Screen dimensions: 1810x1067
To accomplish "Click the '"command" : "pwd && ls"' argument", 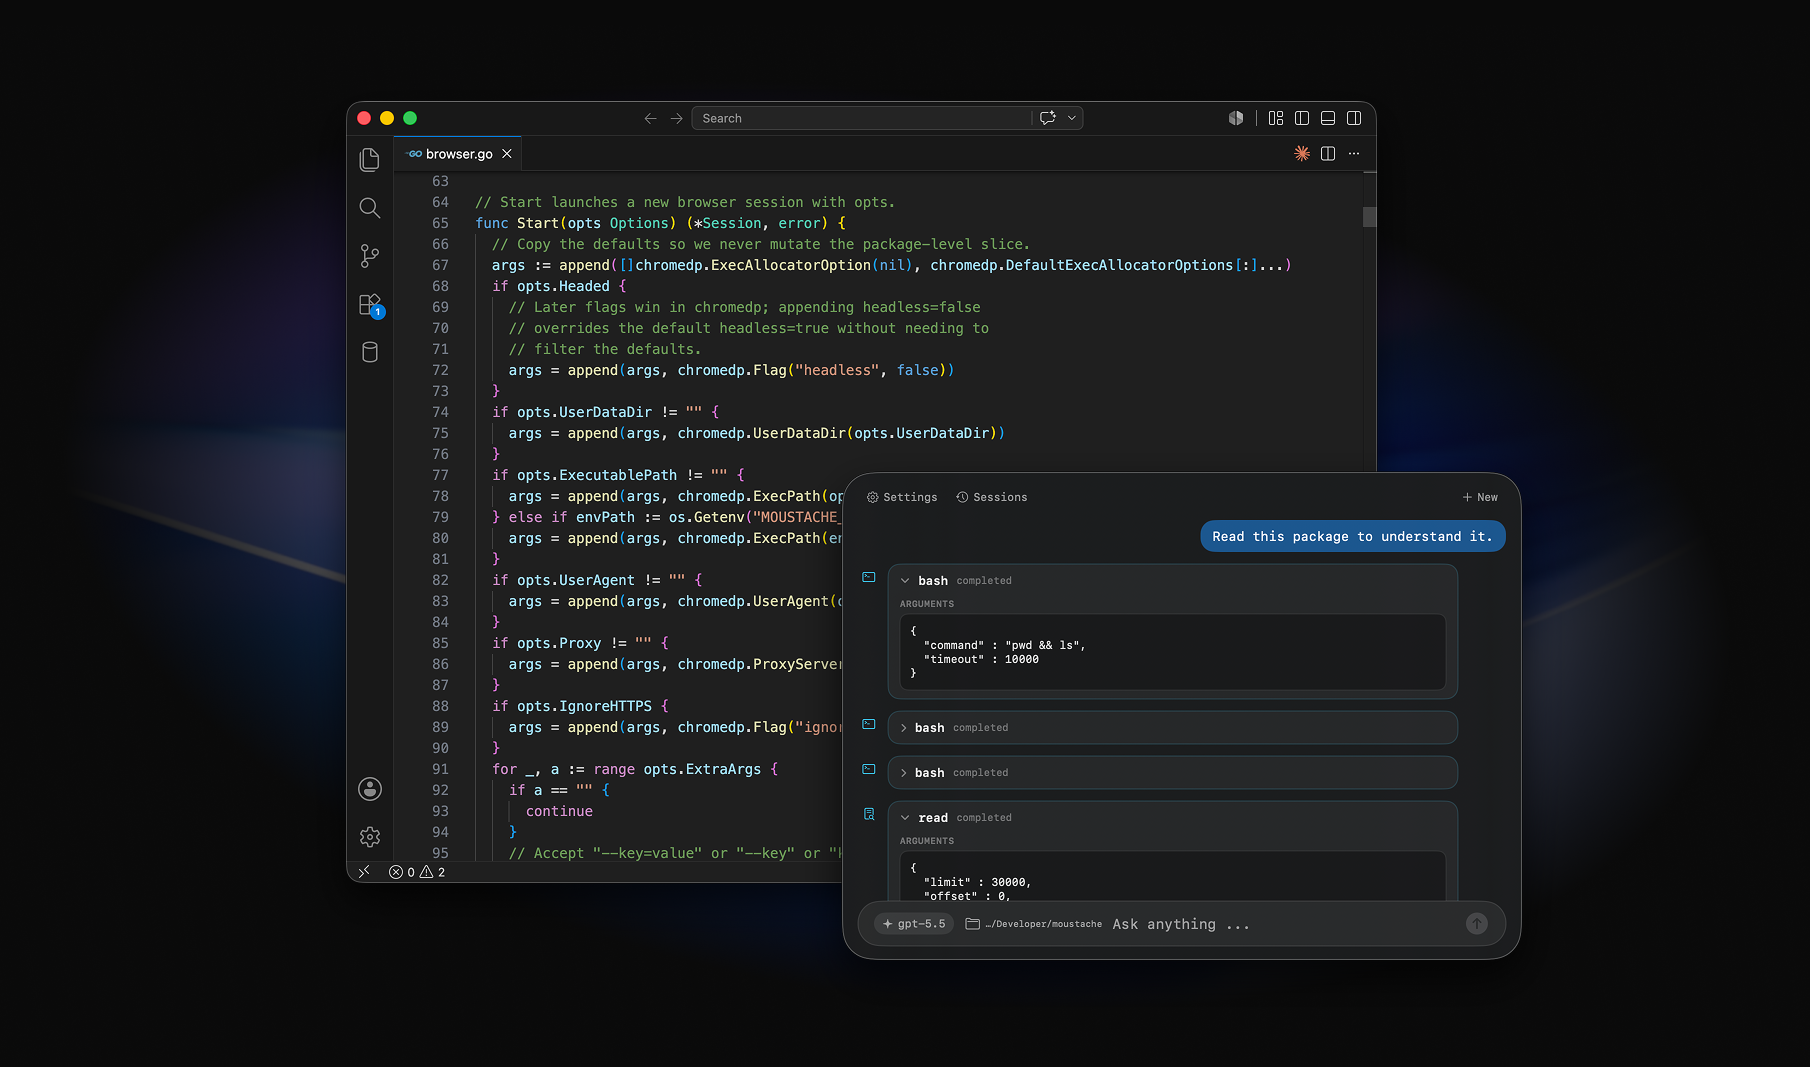I will click(x=1004, y=645).
